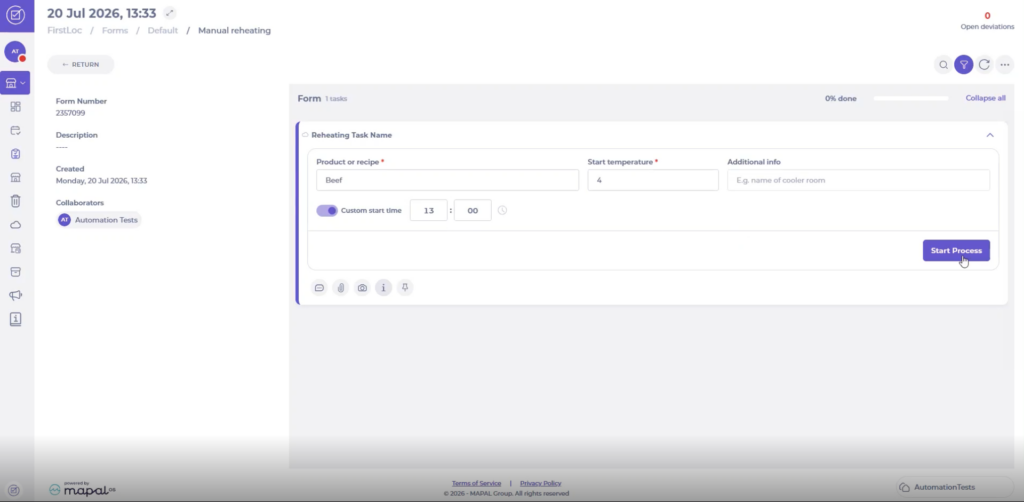Image resolution: width=1024 pixels, height=502 pixels.
Task: Collapse the Reheating Task Name chevron
Action: point(990,135)
